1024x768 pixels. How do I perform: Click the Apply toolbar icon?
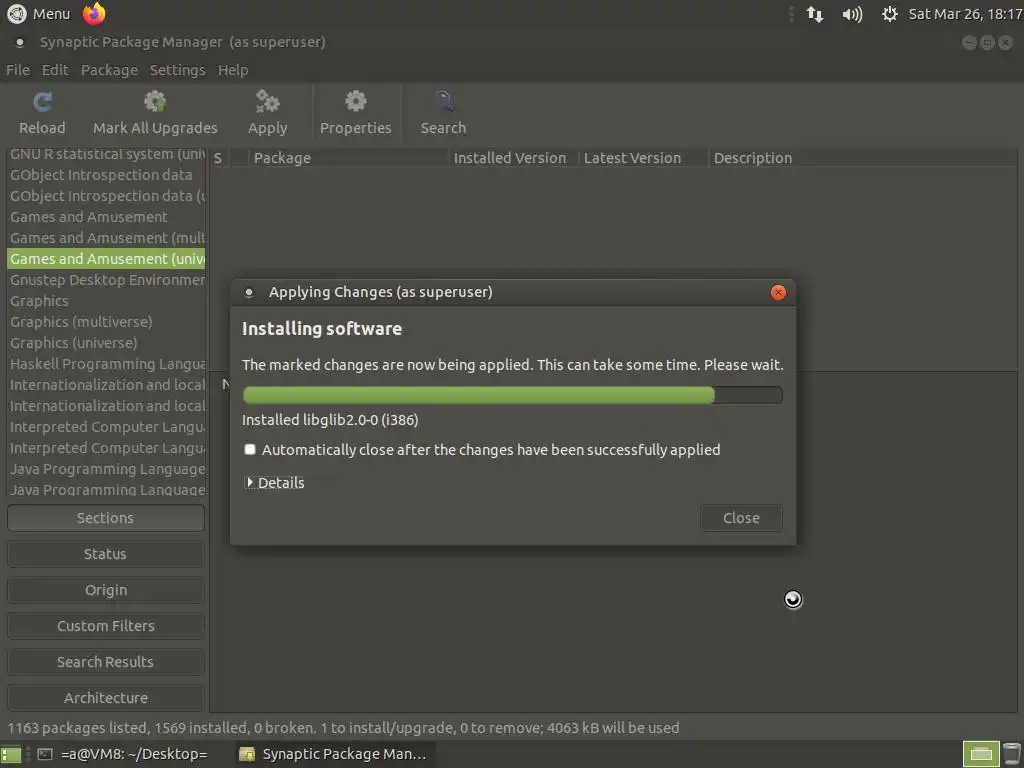tap(267, 112)
